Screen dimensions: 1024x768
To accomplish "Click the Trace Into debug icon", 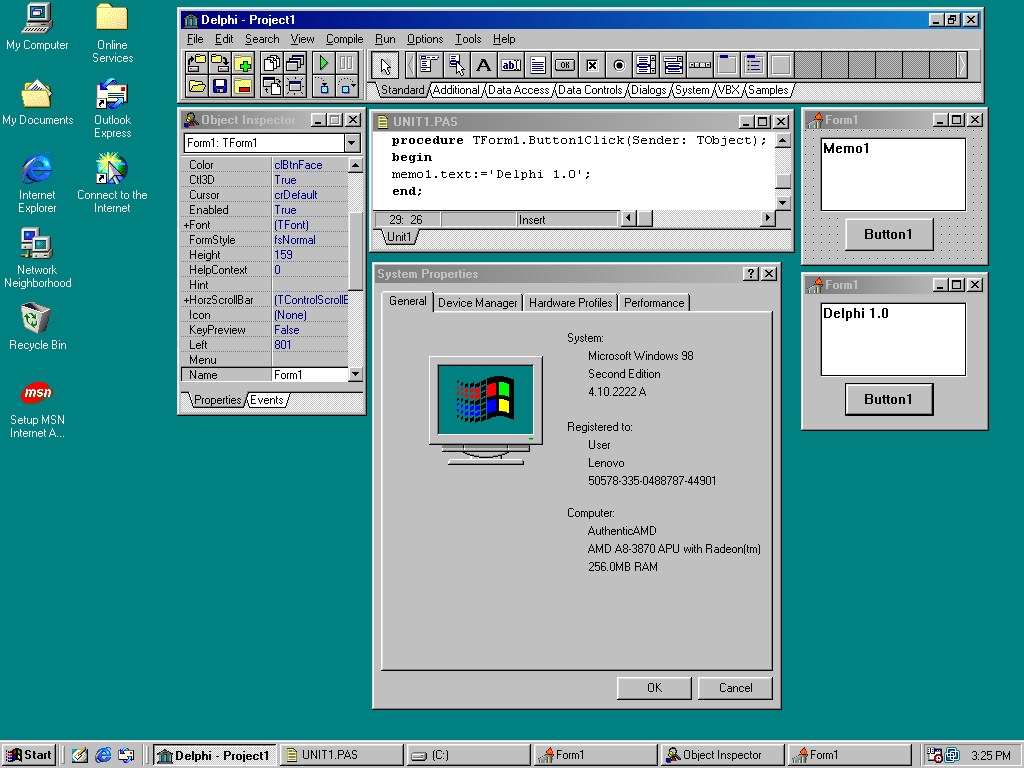I will (x=323, y=86).
